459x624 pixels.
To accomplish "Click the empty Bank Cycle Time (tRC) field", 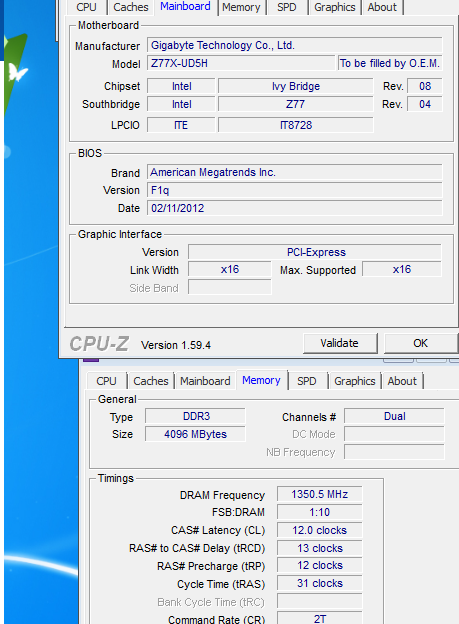I will pos(320,601).
